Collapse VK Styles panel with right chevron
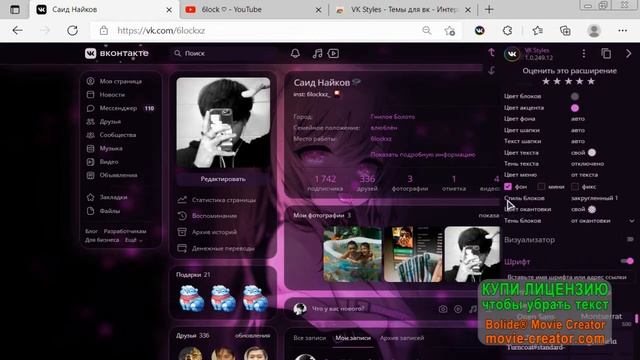The height and width of the screenshot is (360, 640). tap(629, 53)
